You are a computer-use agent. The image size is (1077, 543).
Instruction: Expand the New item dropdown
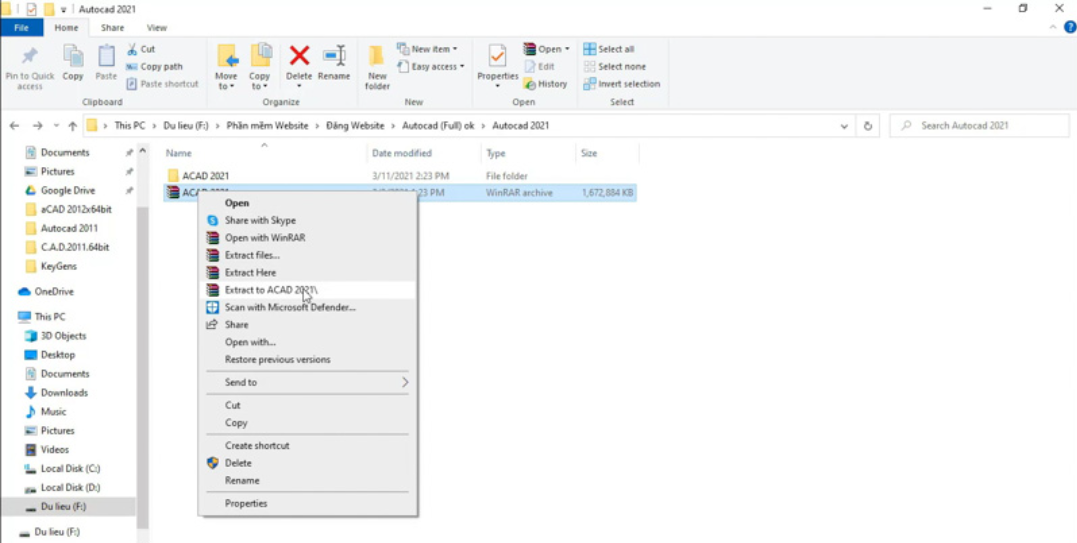coord(428,49)
